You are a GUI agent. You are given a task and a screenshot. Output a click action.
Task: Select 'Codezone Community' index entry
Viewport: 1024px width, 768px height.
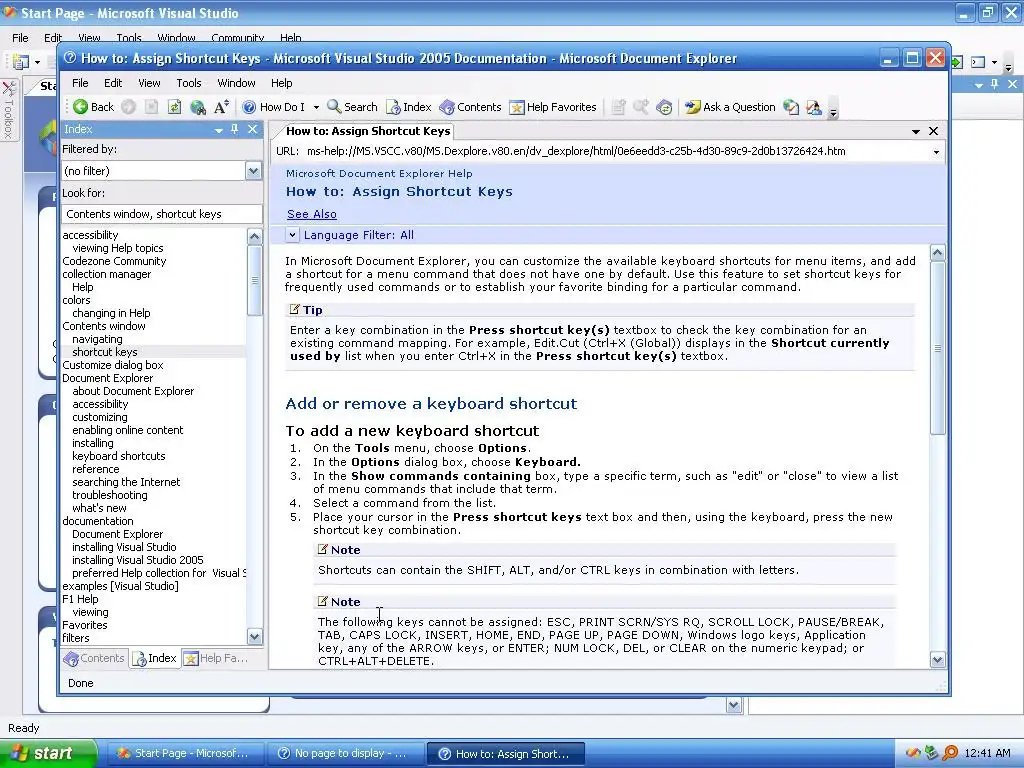114,261
